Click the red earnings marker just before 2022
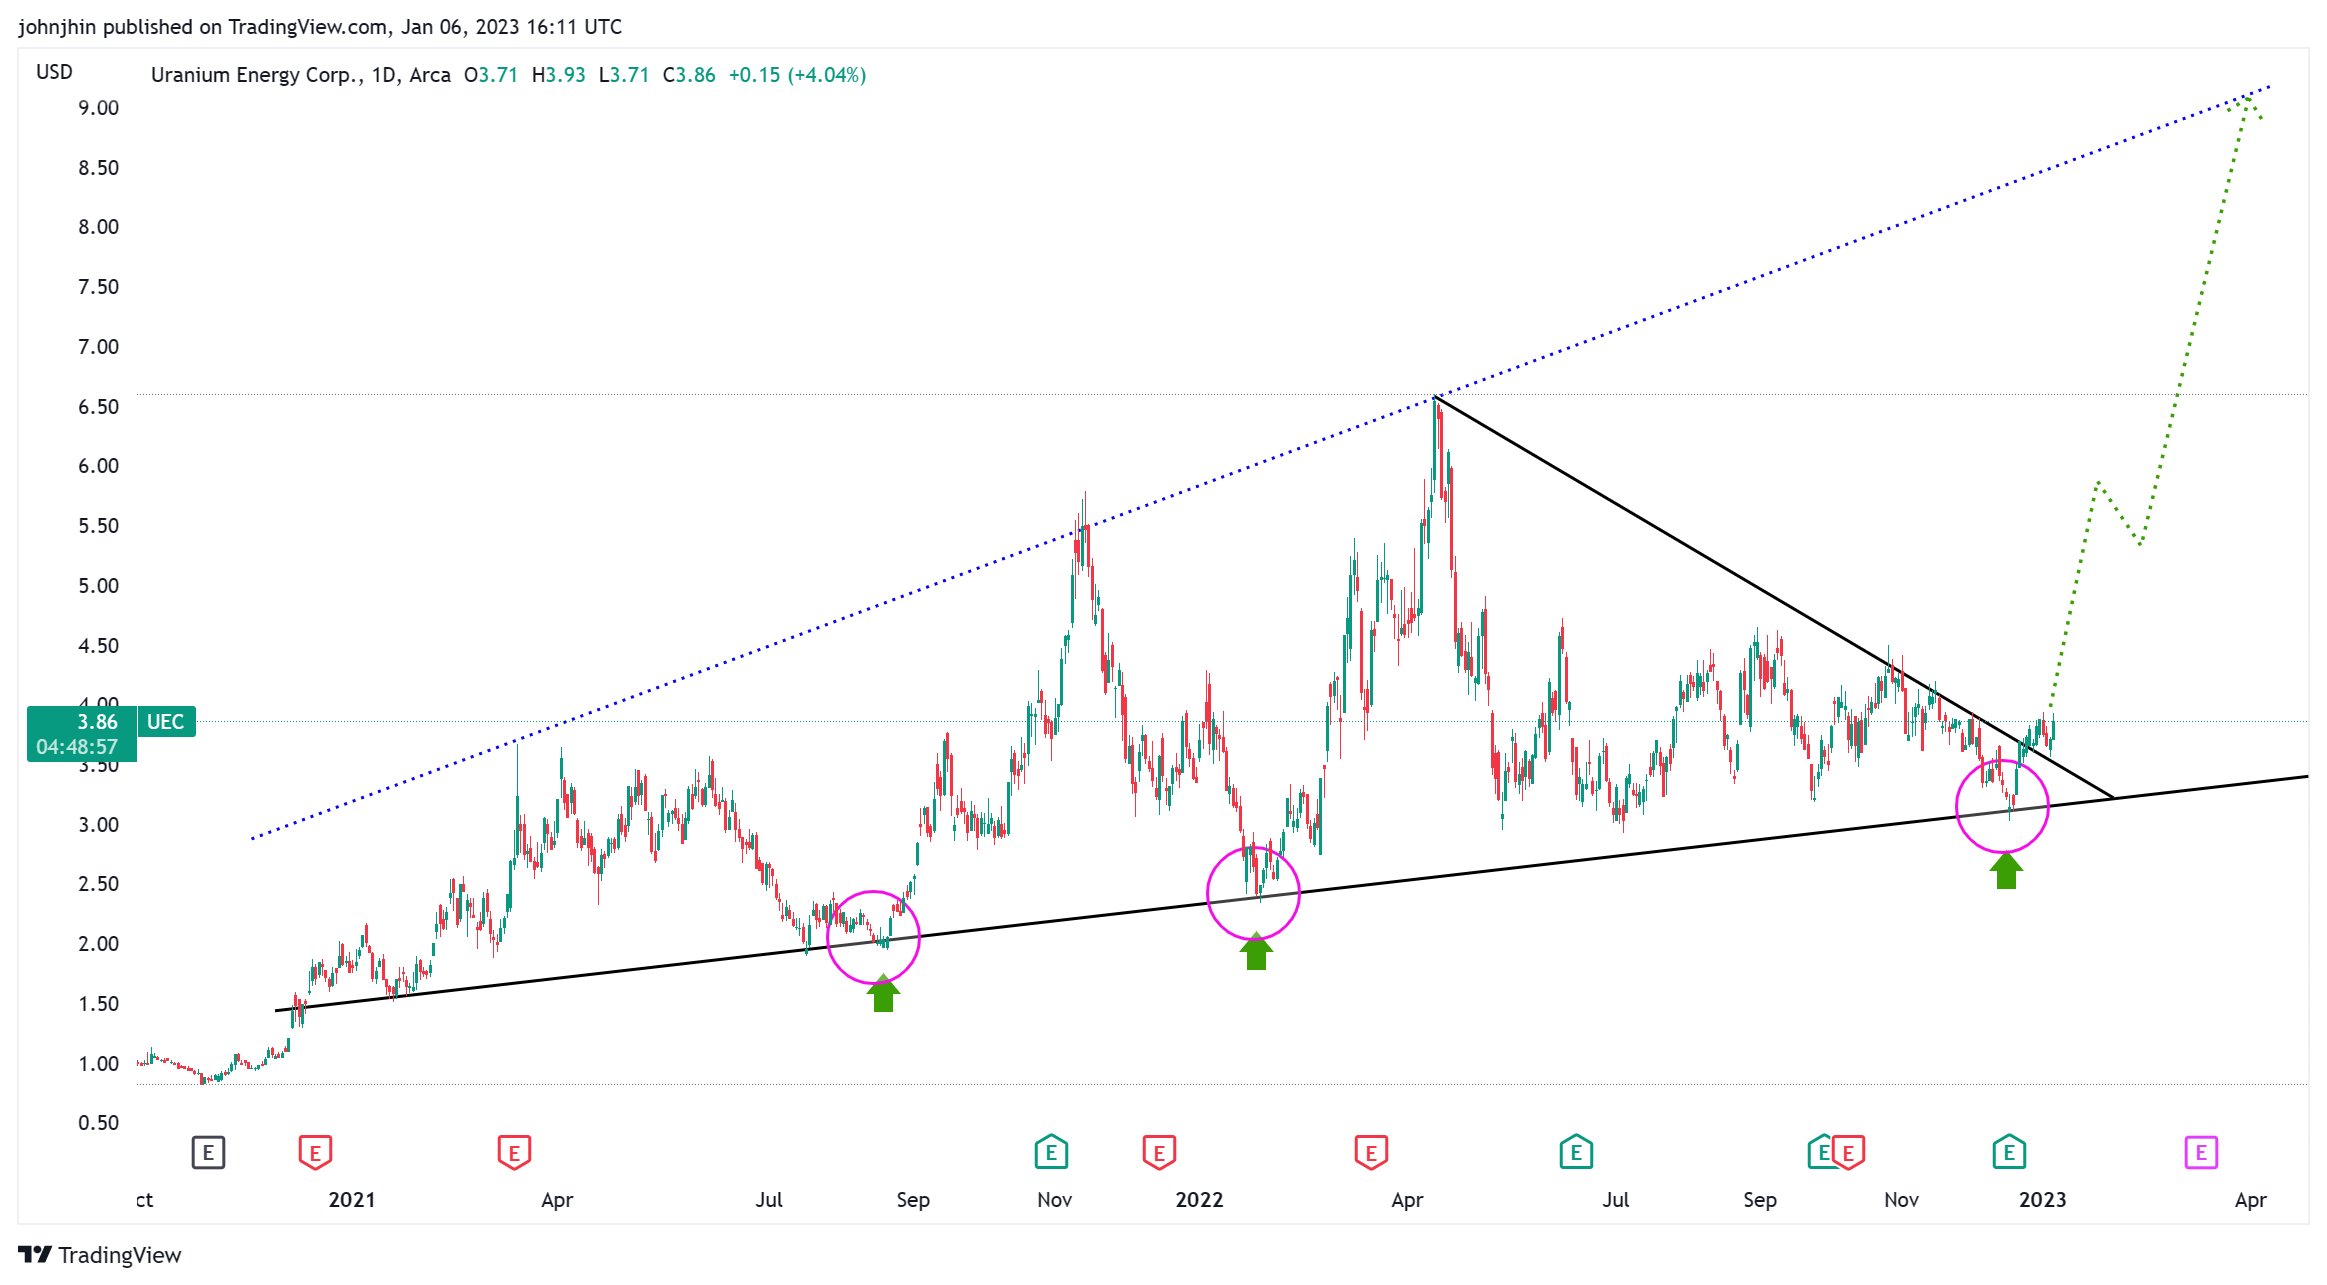2327x1285 pixels. (1159, 1152)
